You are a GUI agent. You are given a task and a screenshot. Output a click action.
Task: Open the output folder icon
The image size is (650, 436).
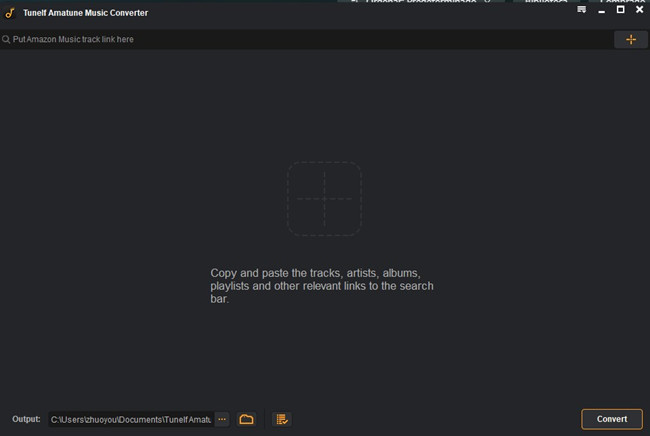tap(246, 419)
